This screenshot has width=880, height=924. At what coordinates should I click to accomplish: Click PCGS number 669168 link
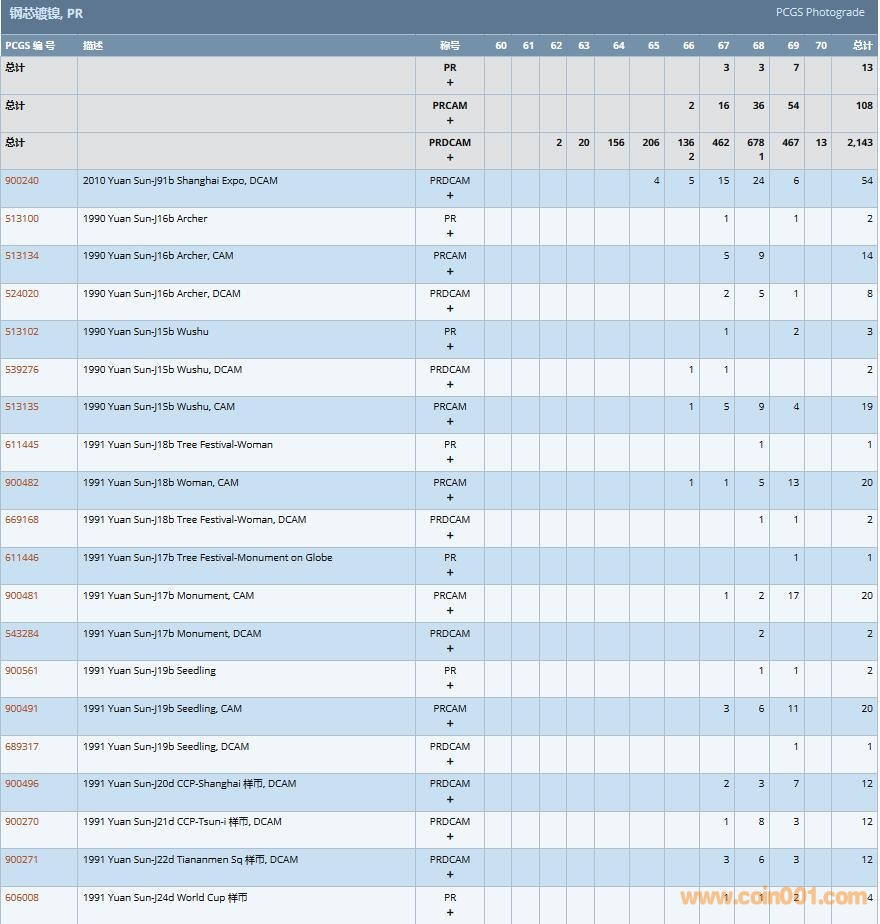[x=22, y=520]
